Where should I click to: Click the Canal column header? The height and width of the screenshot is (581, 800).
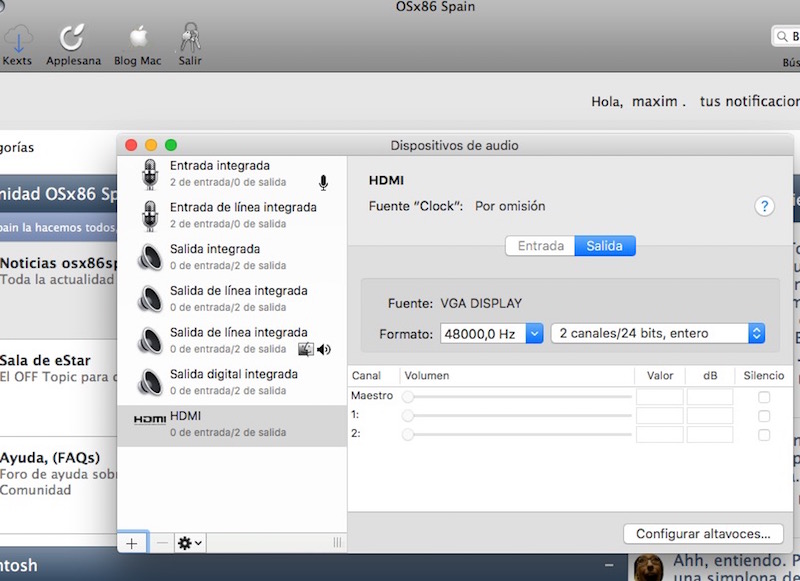(366, 375)
